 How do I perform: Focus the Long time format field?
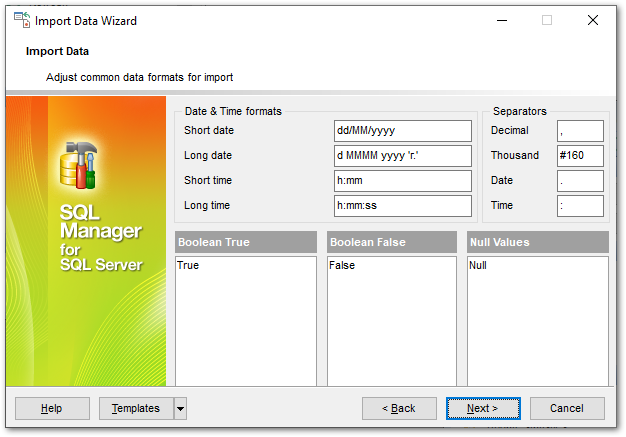402,206
